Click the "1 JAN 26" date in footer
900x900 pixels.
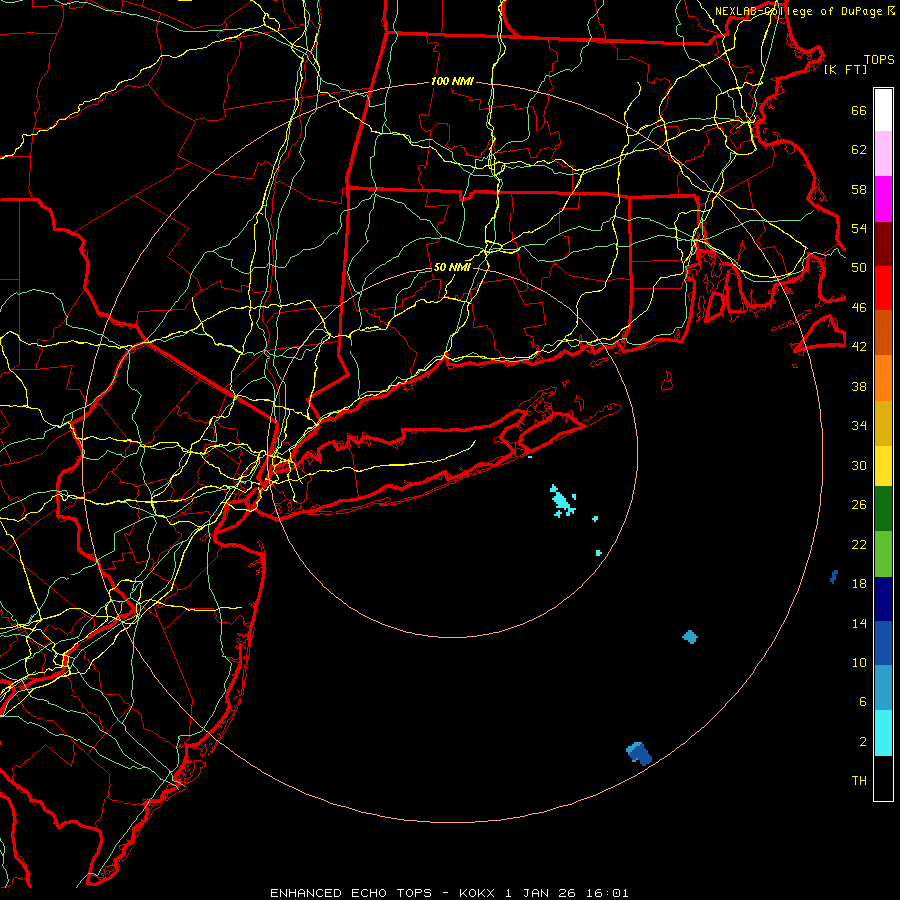[x=542, y=893]
